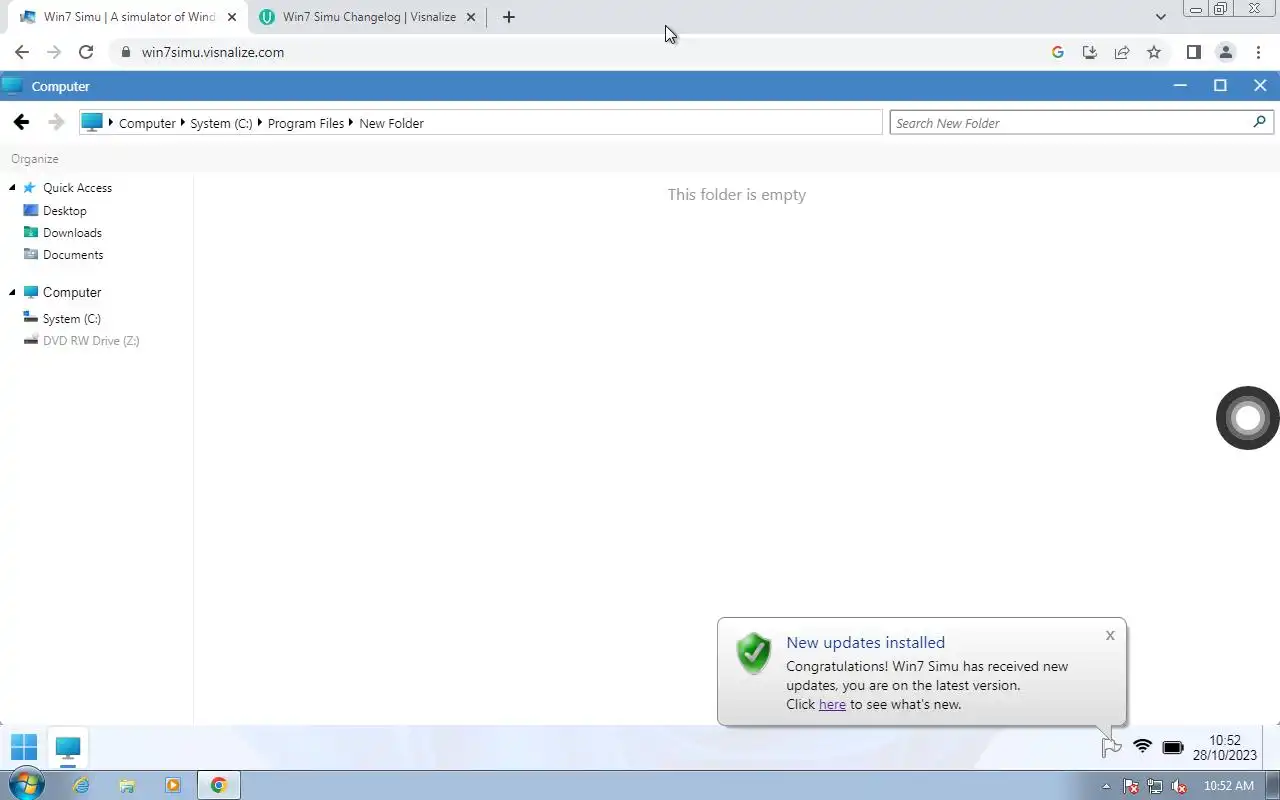Click the Downloads folder icon in sidebar
Viewport: 1280px width, 800px height.
[x=31, y=232]
